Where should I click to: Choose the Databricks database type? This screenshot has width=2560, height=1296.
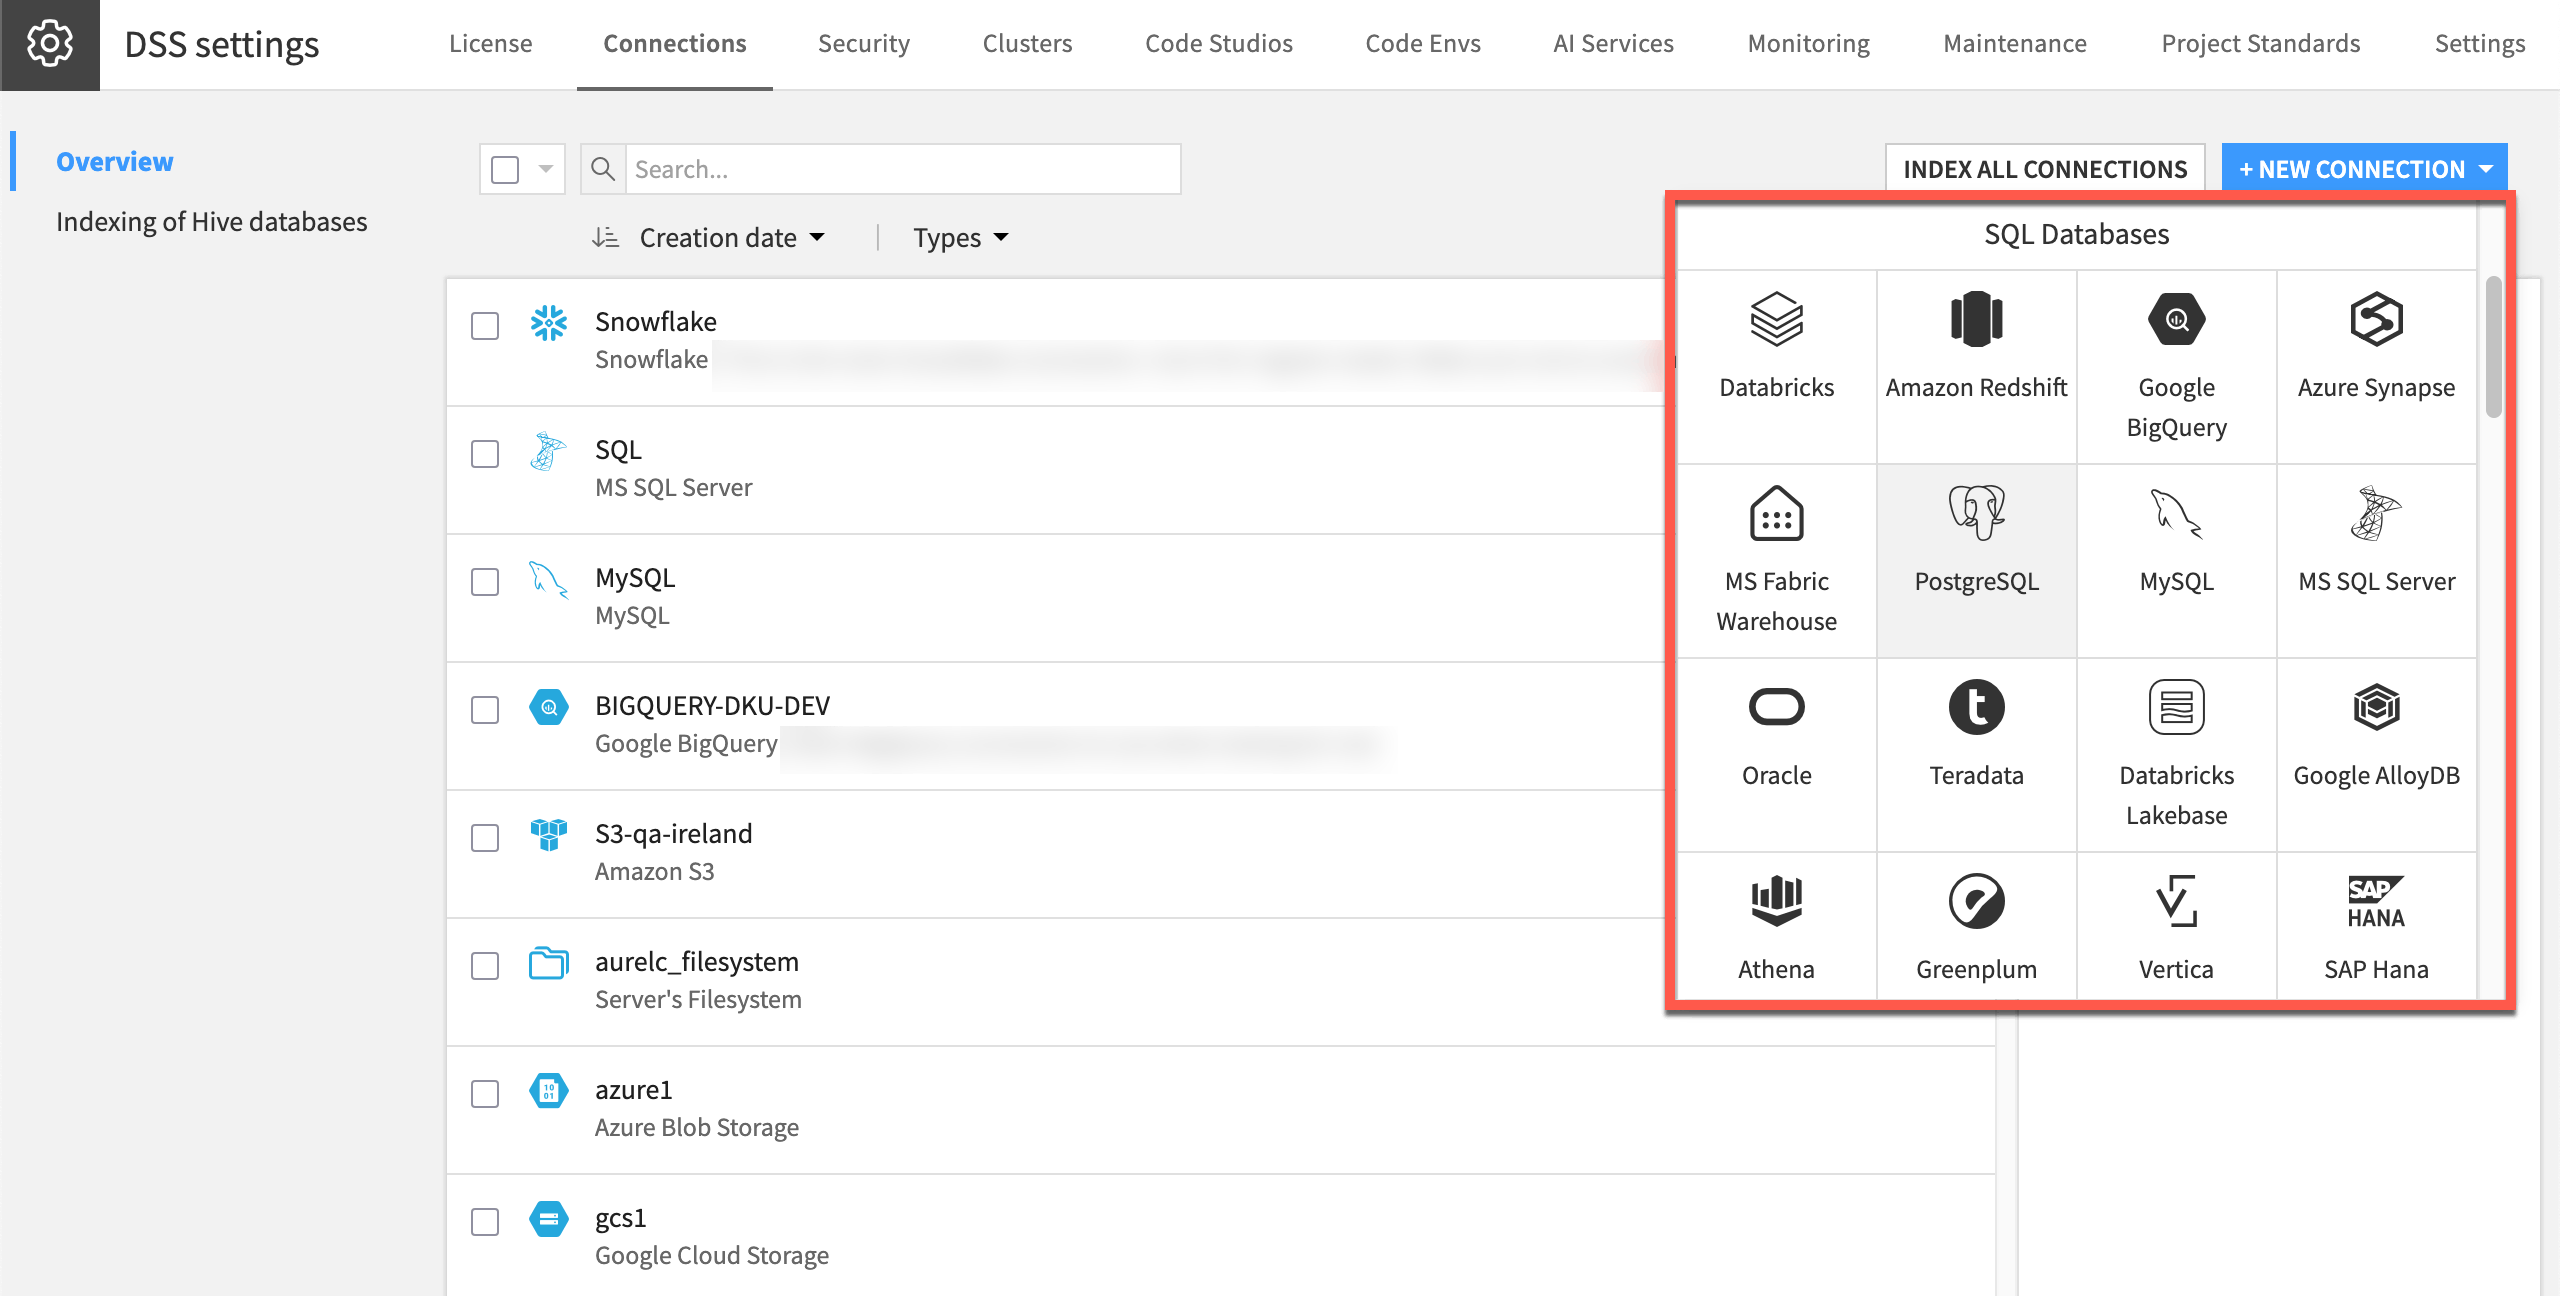(x=1776, y=366)
